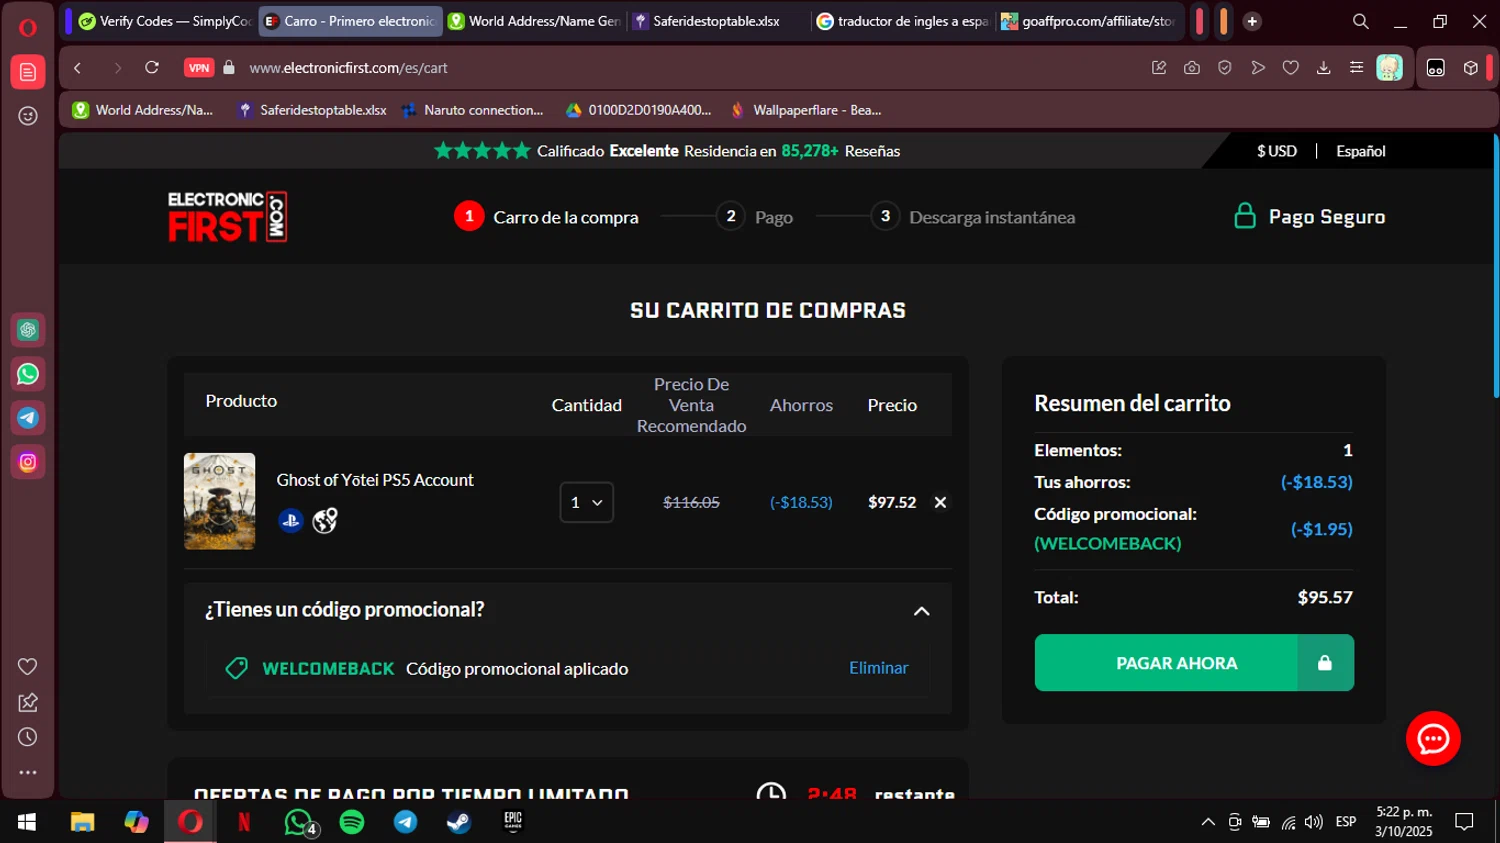The height and width of the screenshot is (843, 1500).
Task: Toggle the VPN badge in address bar
Action: (199, 68)
